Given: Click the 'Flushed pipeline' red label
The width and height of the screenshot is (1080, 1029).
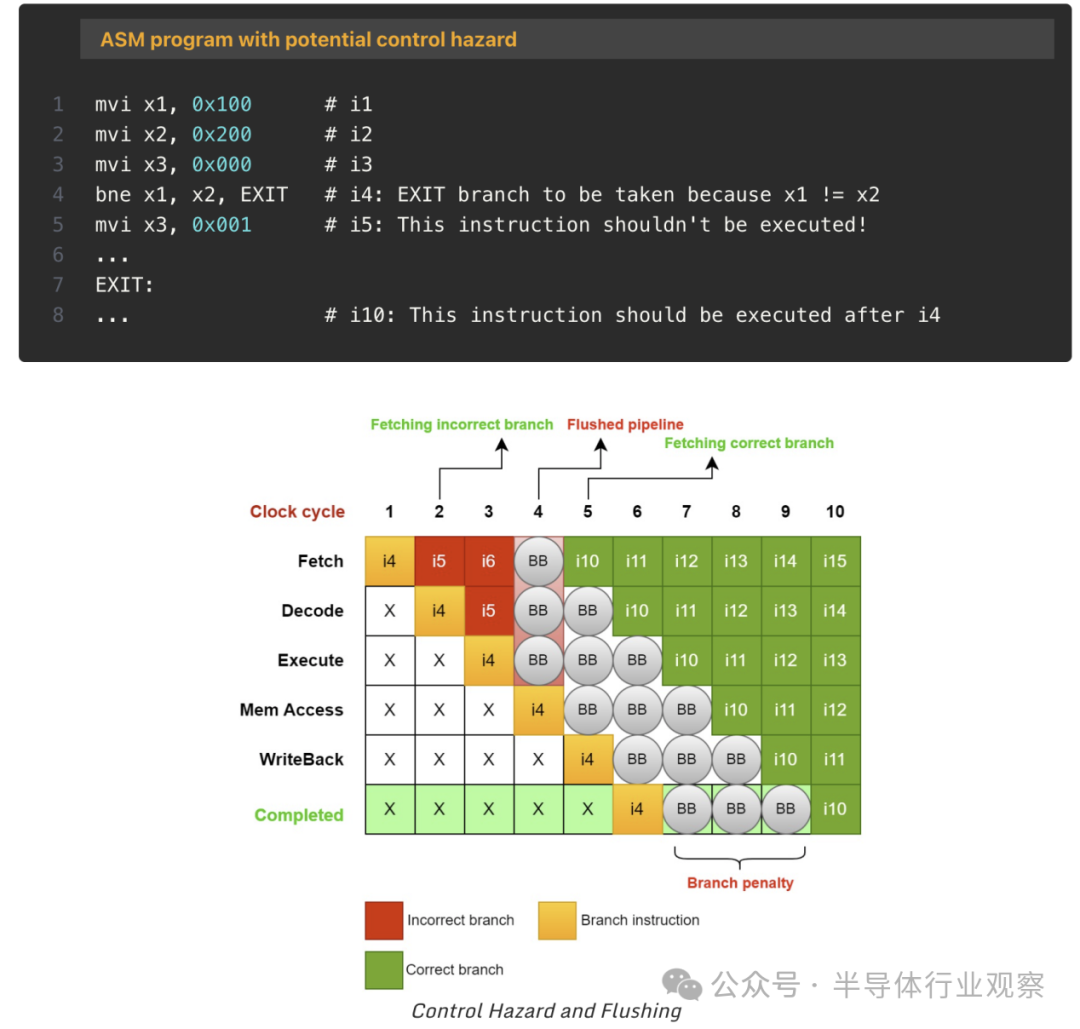Looking at the screenshot, I should click(x=625, y=424).
